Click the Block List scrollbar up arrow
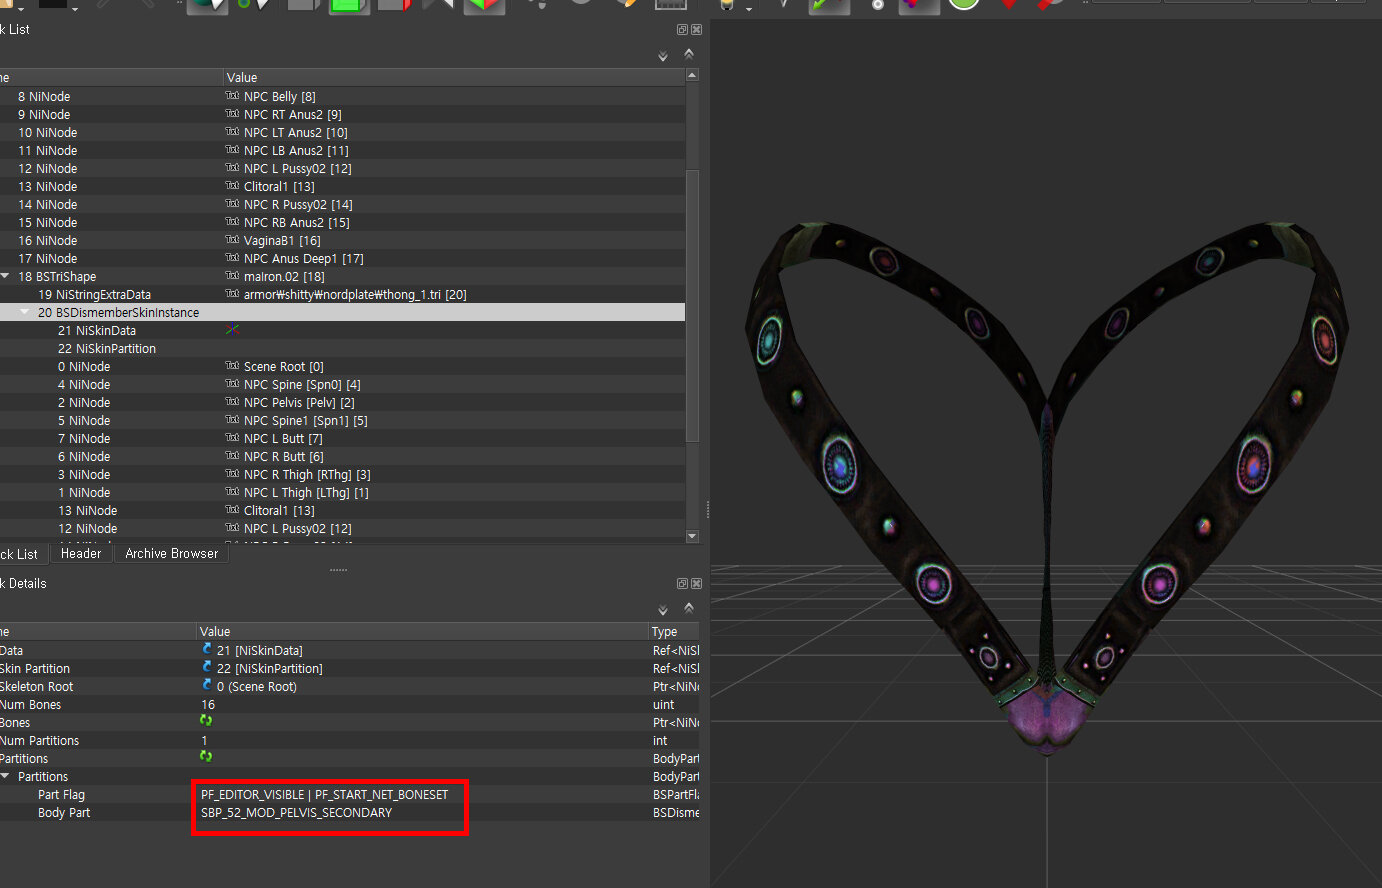This screenshot has width=1382, height=888. (x=692, y=76)
